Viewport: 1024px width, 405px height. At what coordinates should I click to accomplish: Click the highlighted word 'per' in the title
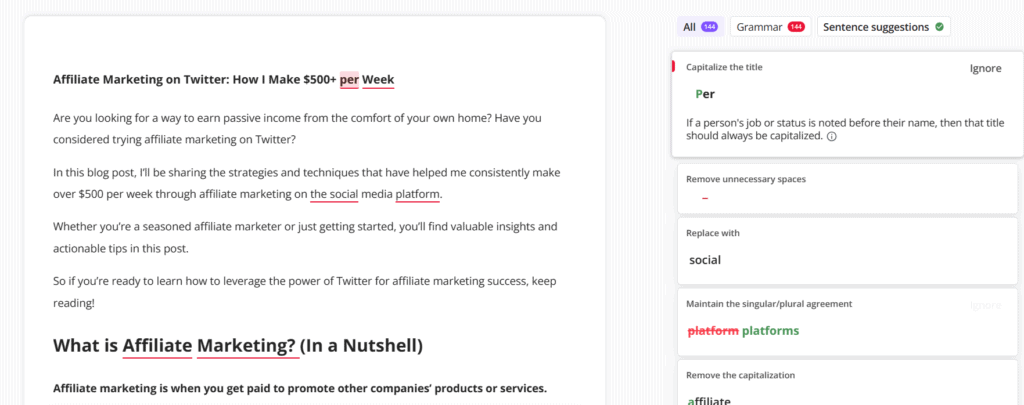(x=348, y=78)
